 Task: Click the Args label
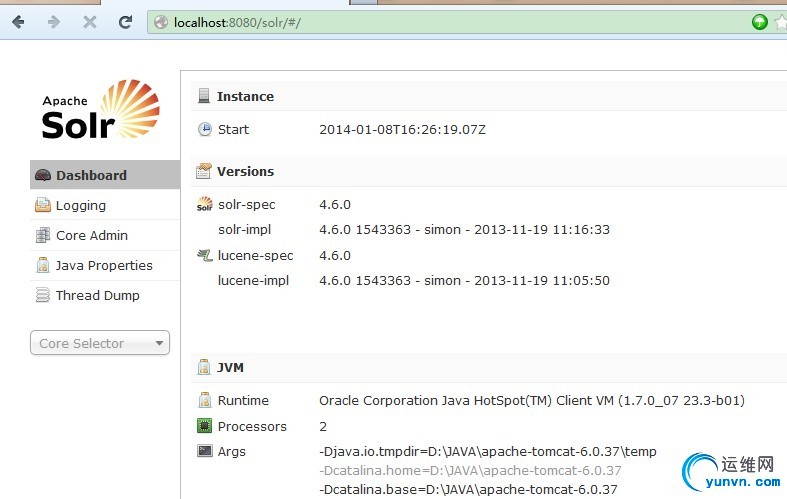coord(232,452)
